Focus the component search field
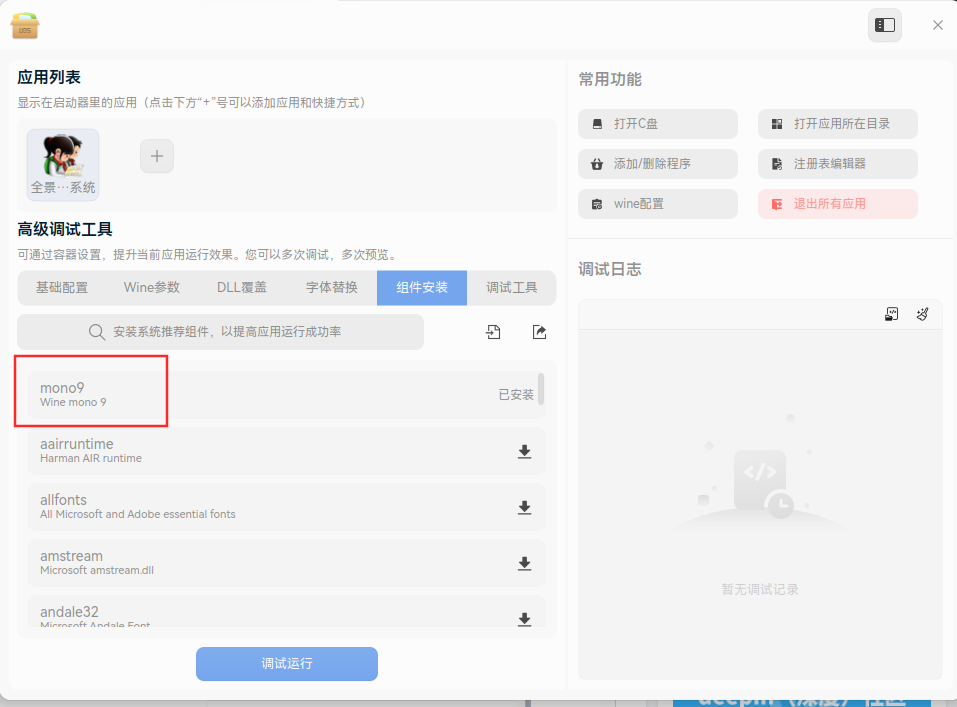This screenshot has width=957, height=707. click(x=220, y=332)
